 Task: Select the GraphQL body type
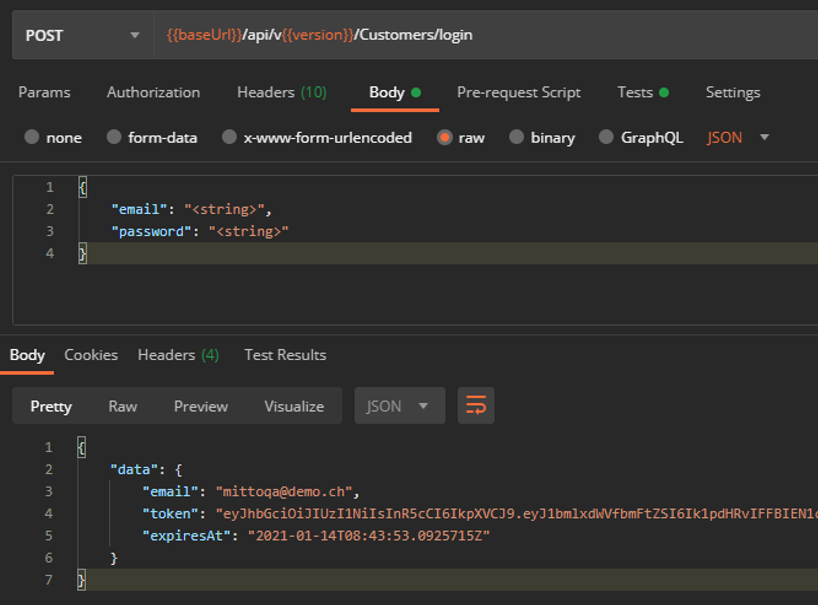(x=641, y=137)
